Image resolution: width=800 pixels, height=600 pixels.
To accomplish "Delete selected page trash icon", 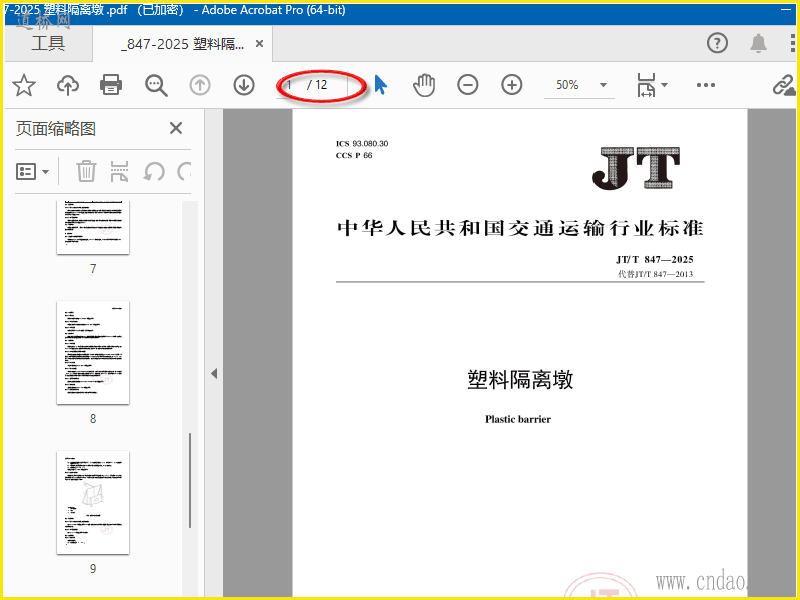I will [86, 171].
